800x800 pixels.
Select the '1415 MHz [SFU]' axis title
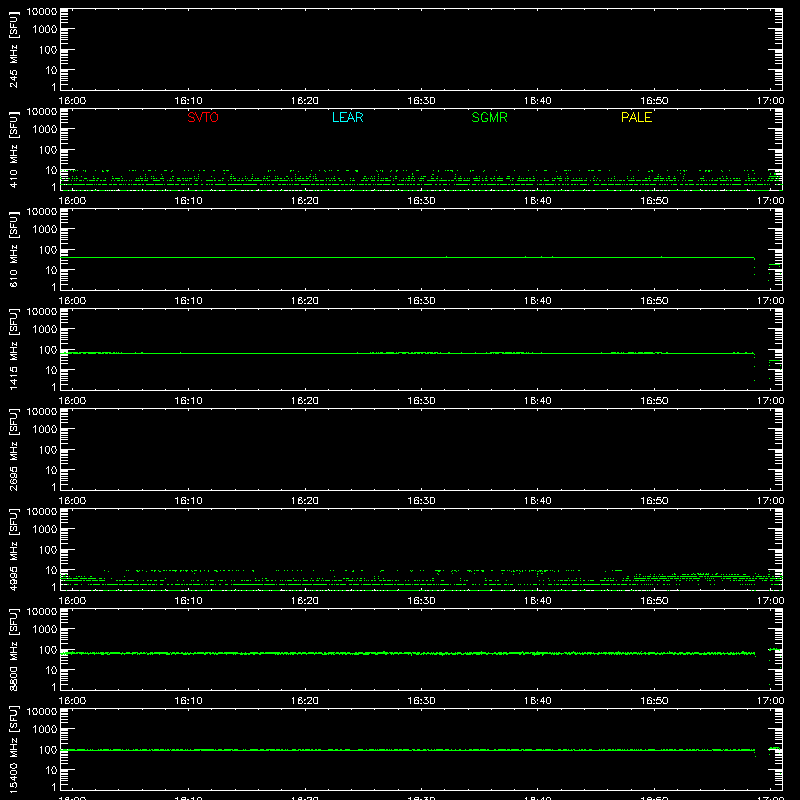coord(14,349)
